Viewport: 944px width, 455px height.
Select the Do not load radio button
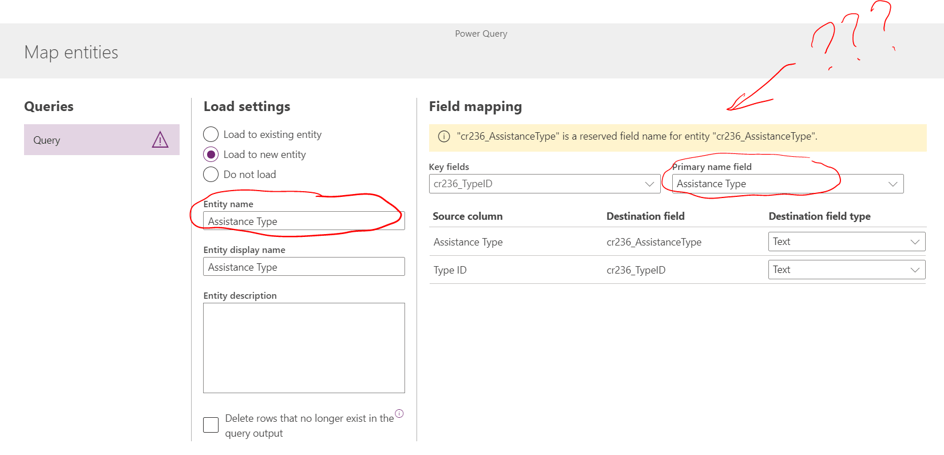[x=211, y=174]
